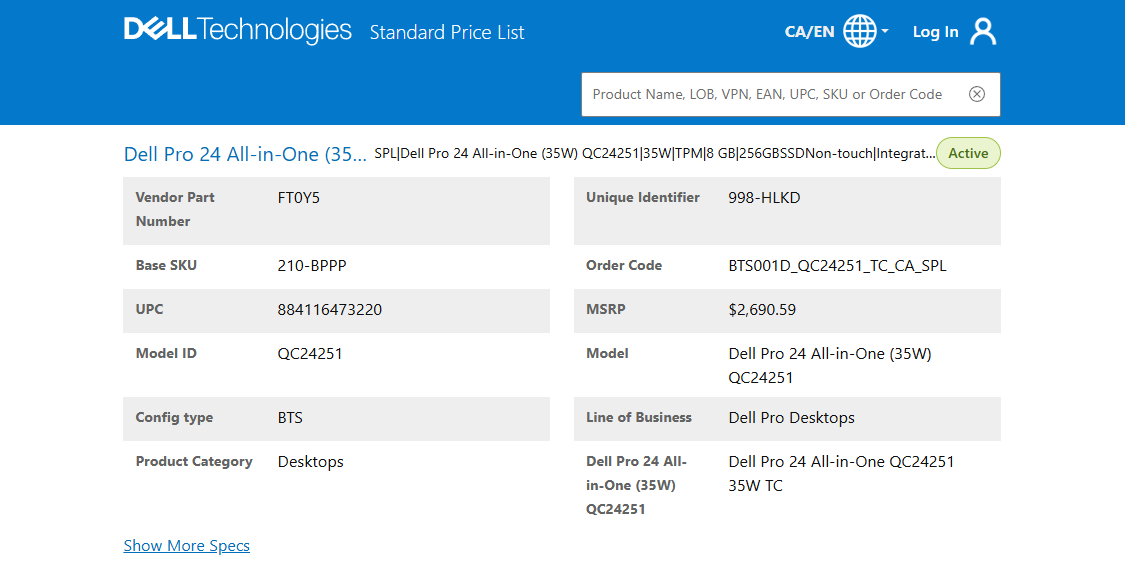The height and width of the screenshot is (567, 1125).
Task: Click the globe region icon
Action: 860,32
